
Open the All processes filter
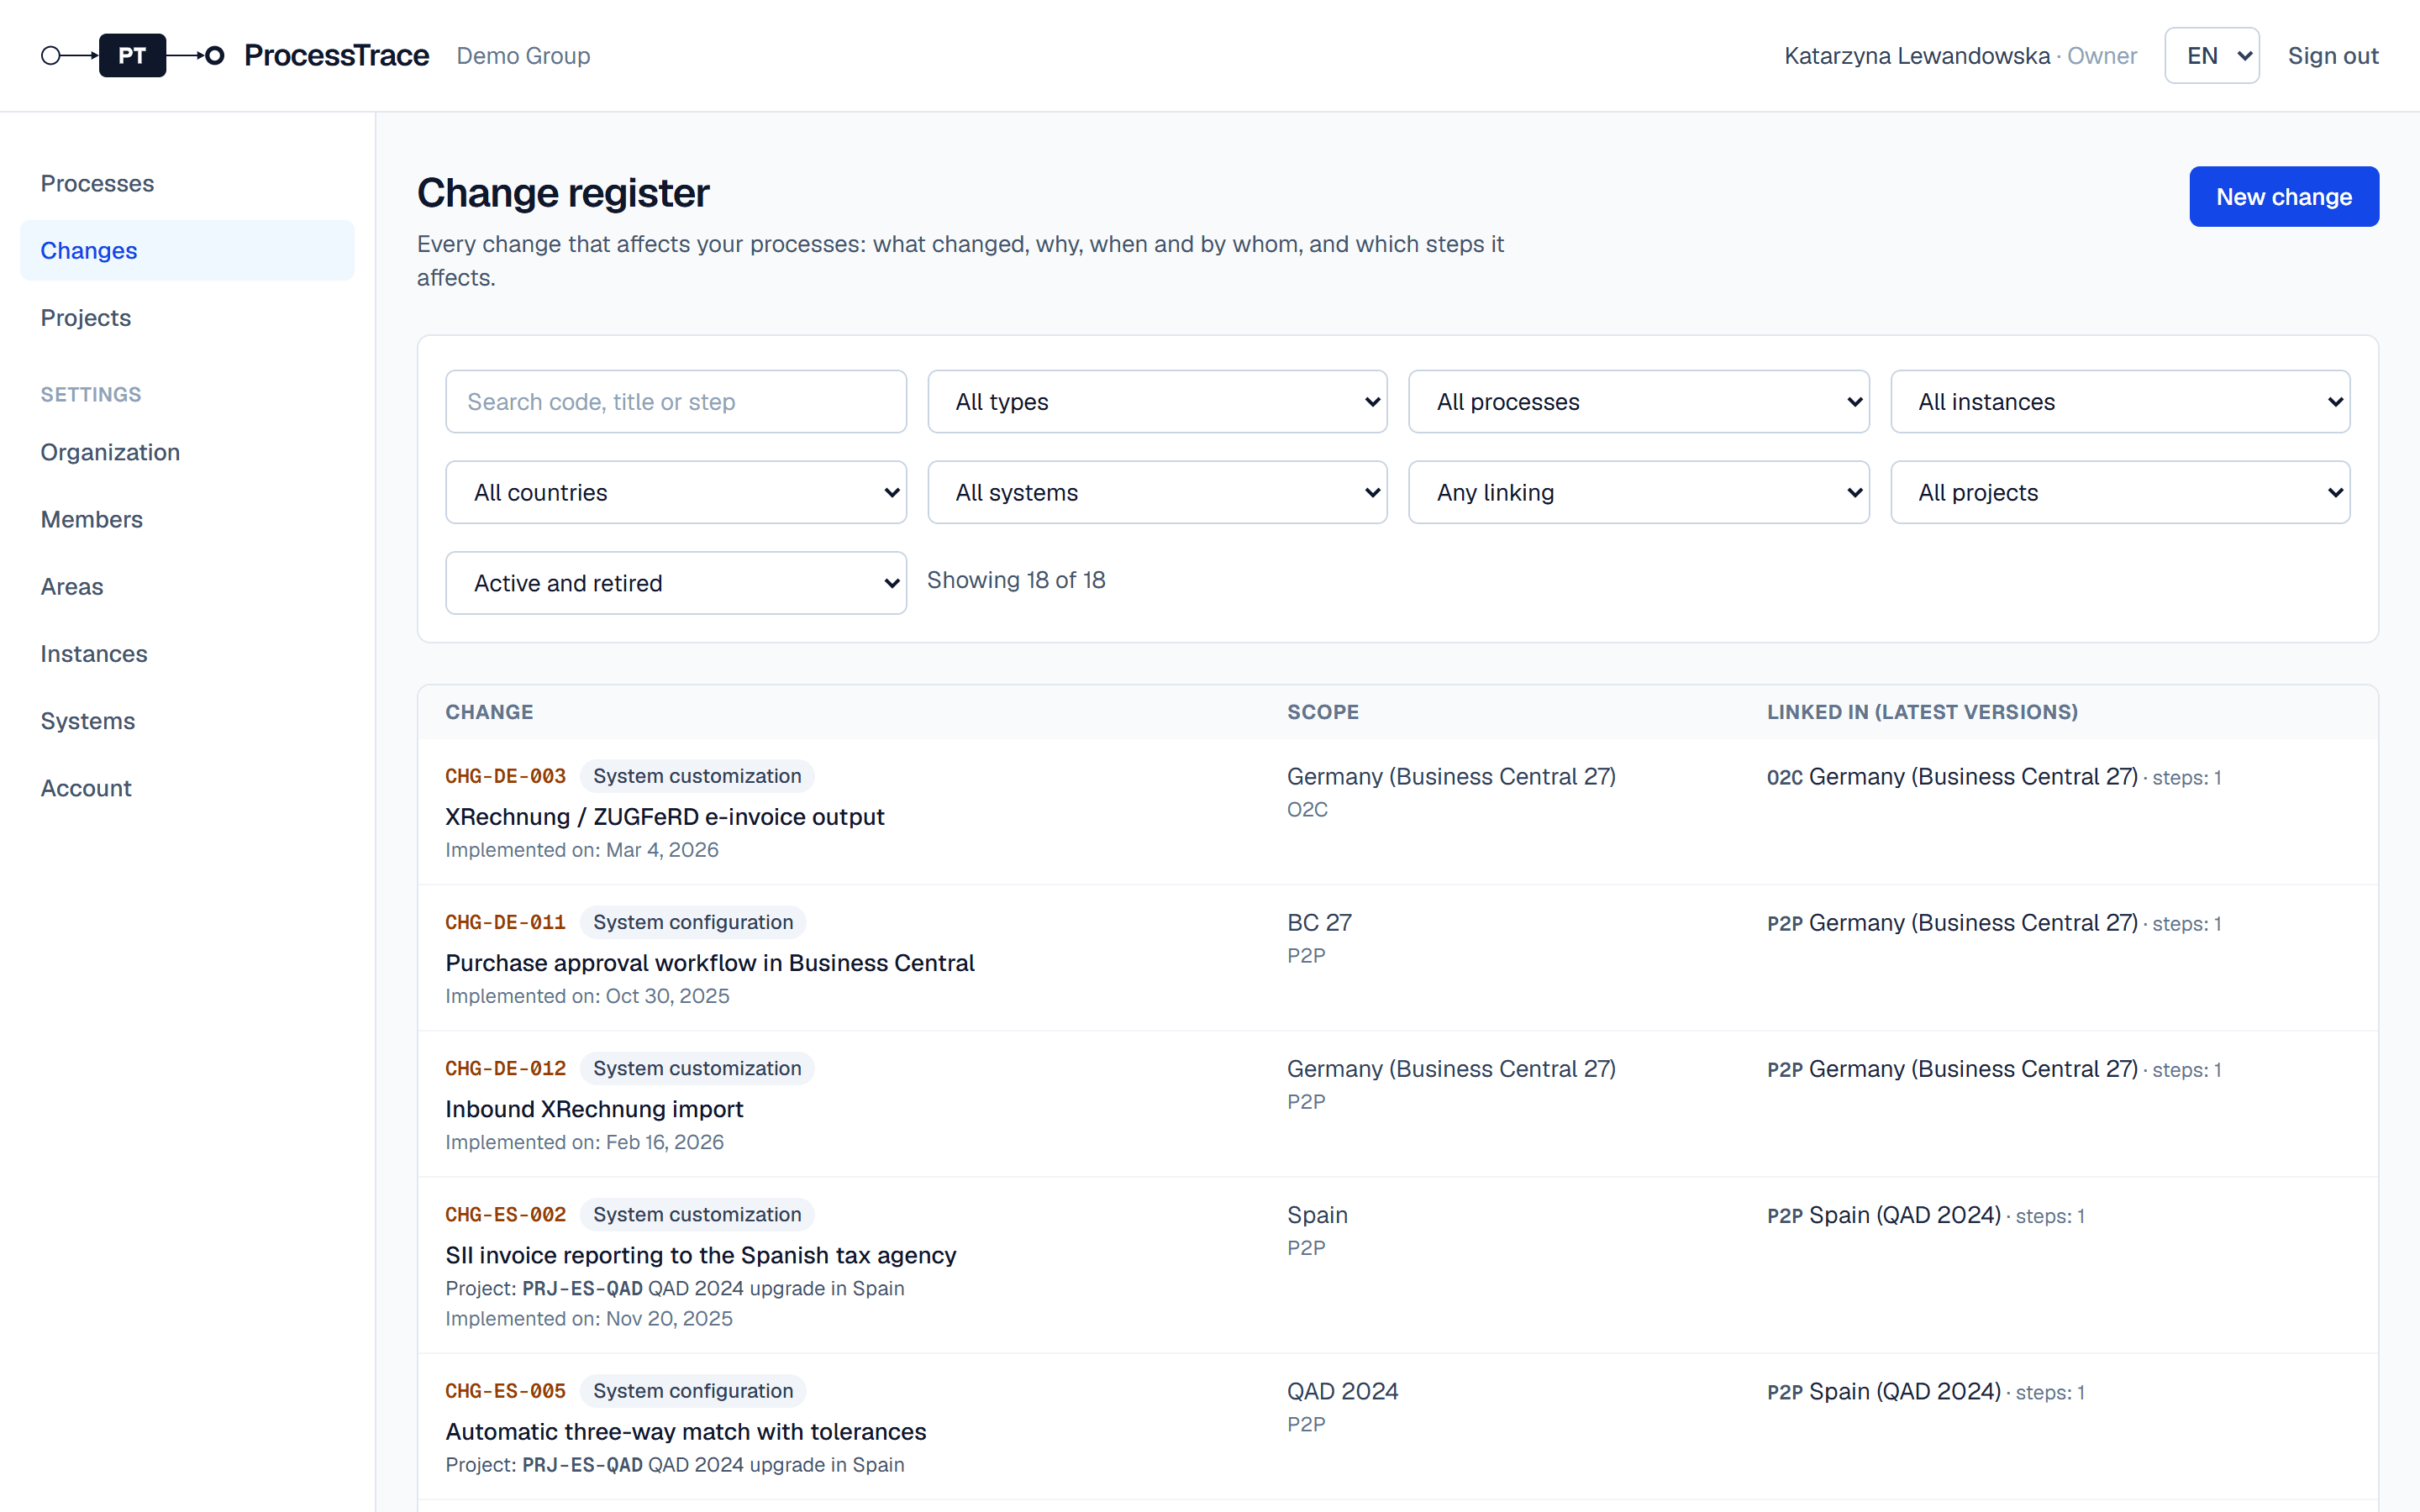pos(1638,402)
